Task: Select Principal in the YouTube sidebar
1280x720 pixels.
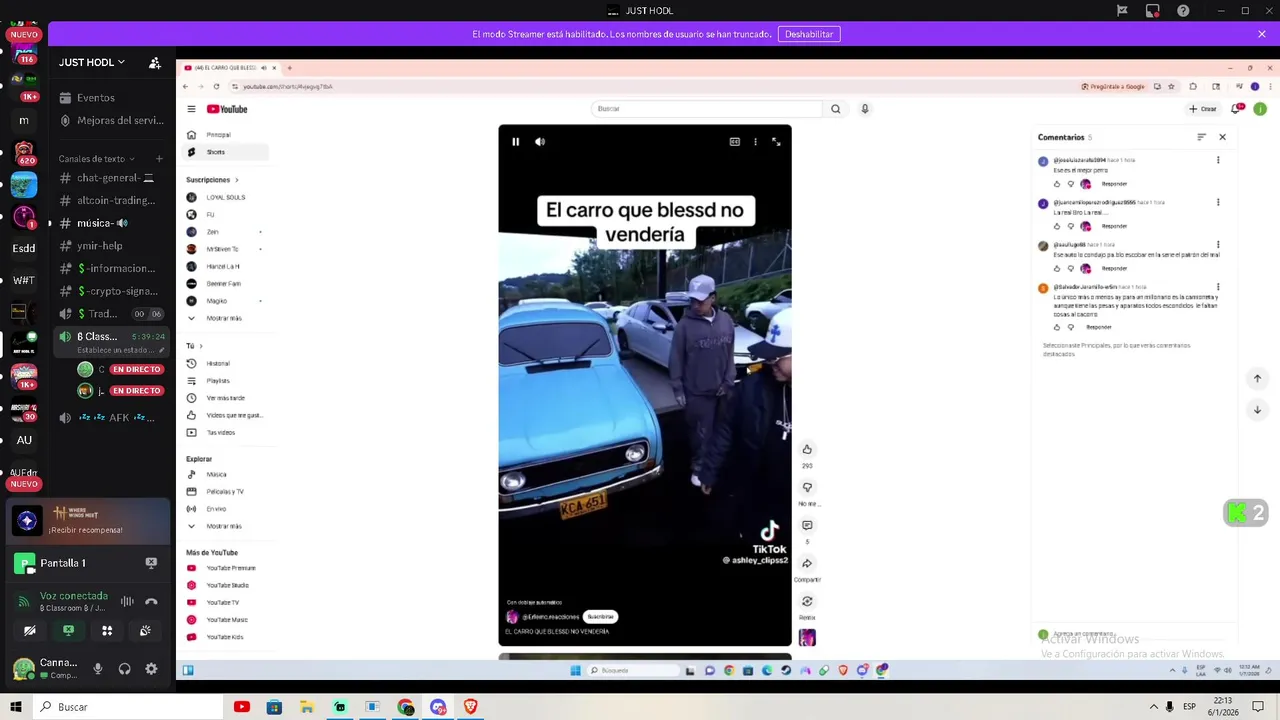Action: click(227, 135)
